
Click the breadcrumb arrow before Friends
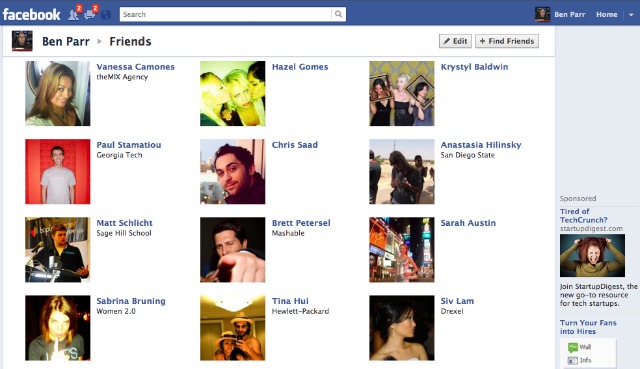click(x=99, y=41)
